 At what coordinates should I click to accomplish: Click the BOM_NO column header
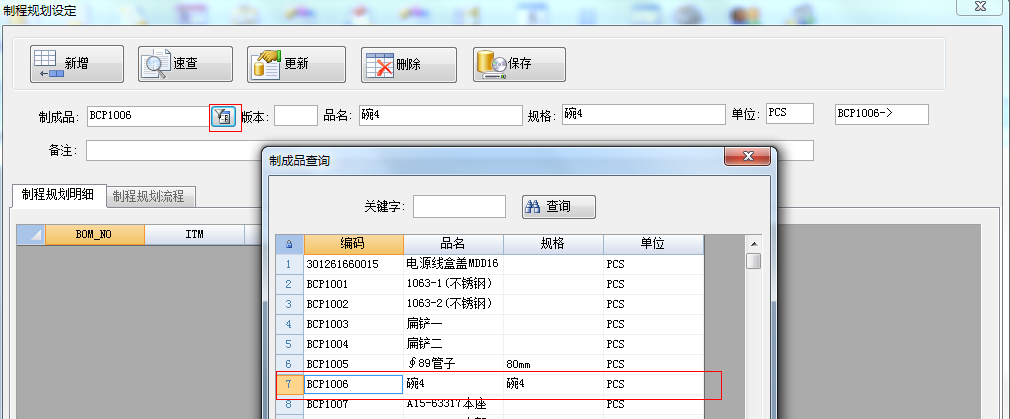click(x=95, y=234)
